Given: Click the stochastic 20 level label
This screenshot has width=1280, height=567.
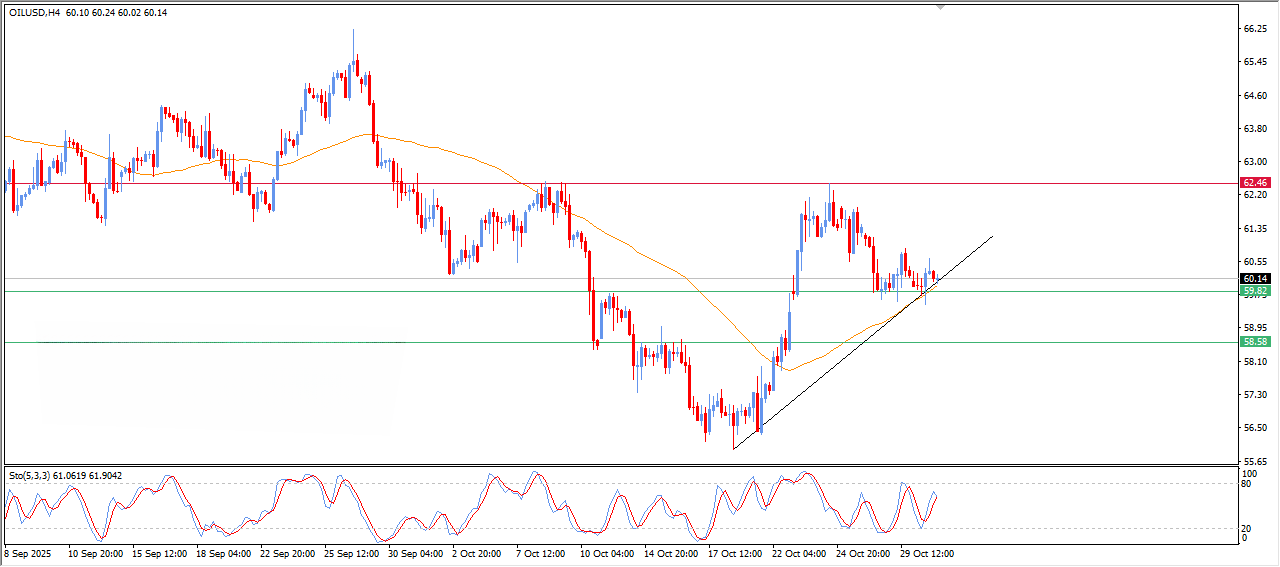Looking at the screenshot, I should pyautogui.click(x=1247, y=528).
